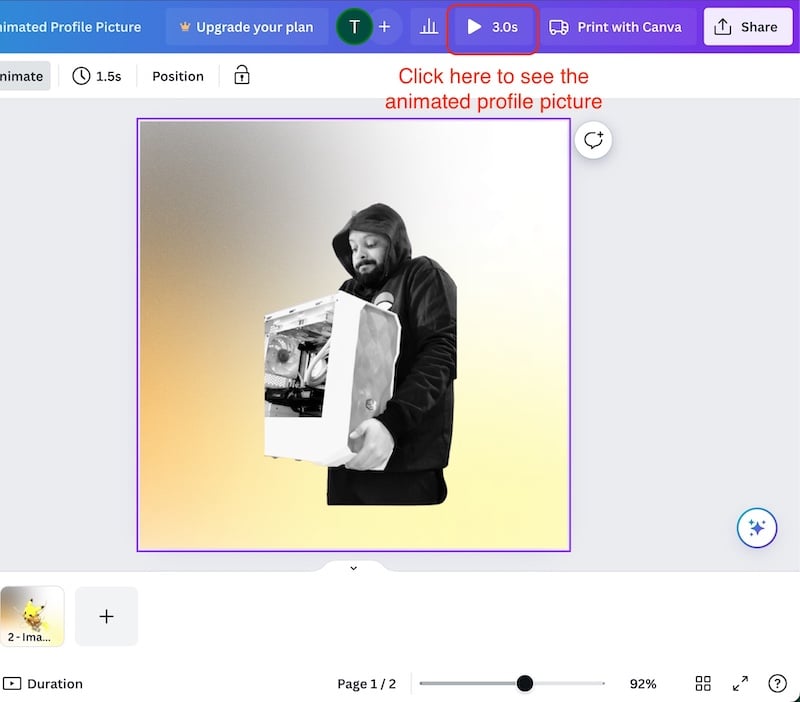Open the Position panel
Viewport: 800px width, 702px height.
(177, 75)
